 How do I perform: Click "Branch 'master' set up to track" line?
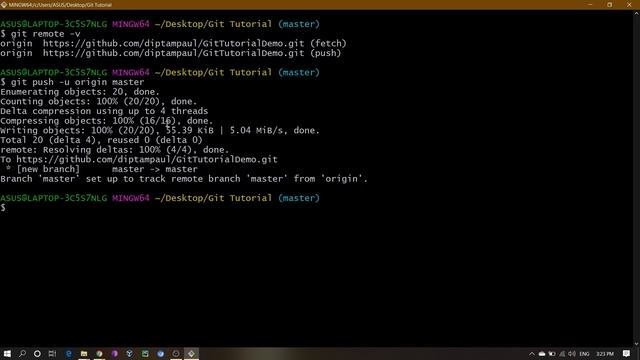click(x=184, y=179)
